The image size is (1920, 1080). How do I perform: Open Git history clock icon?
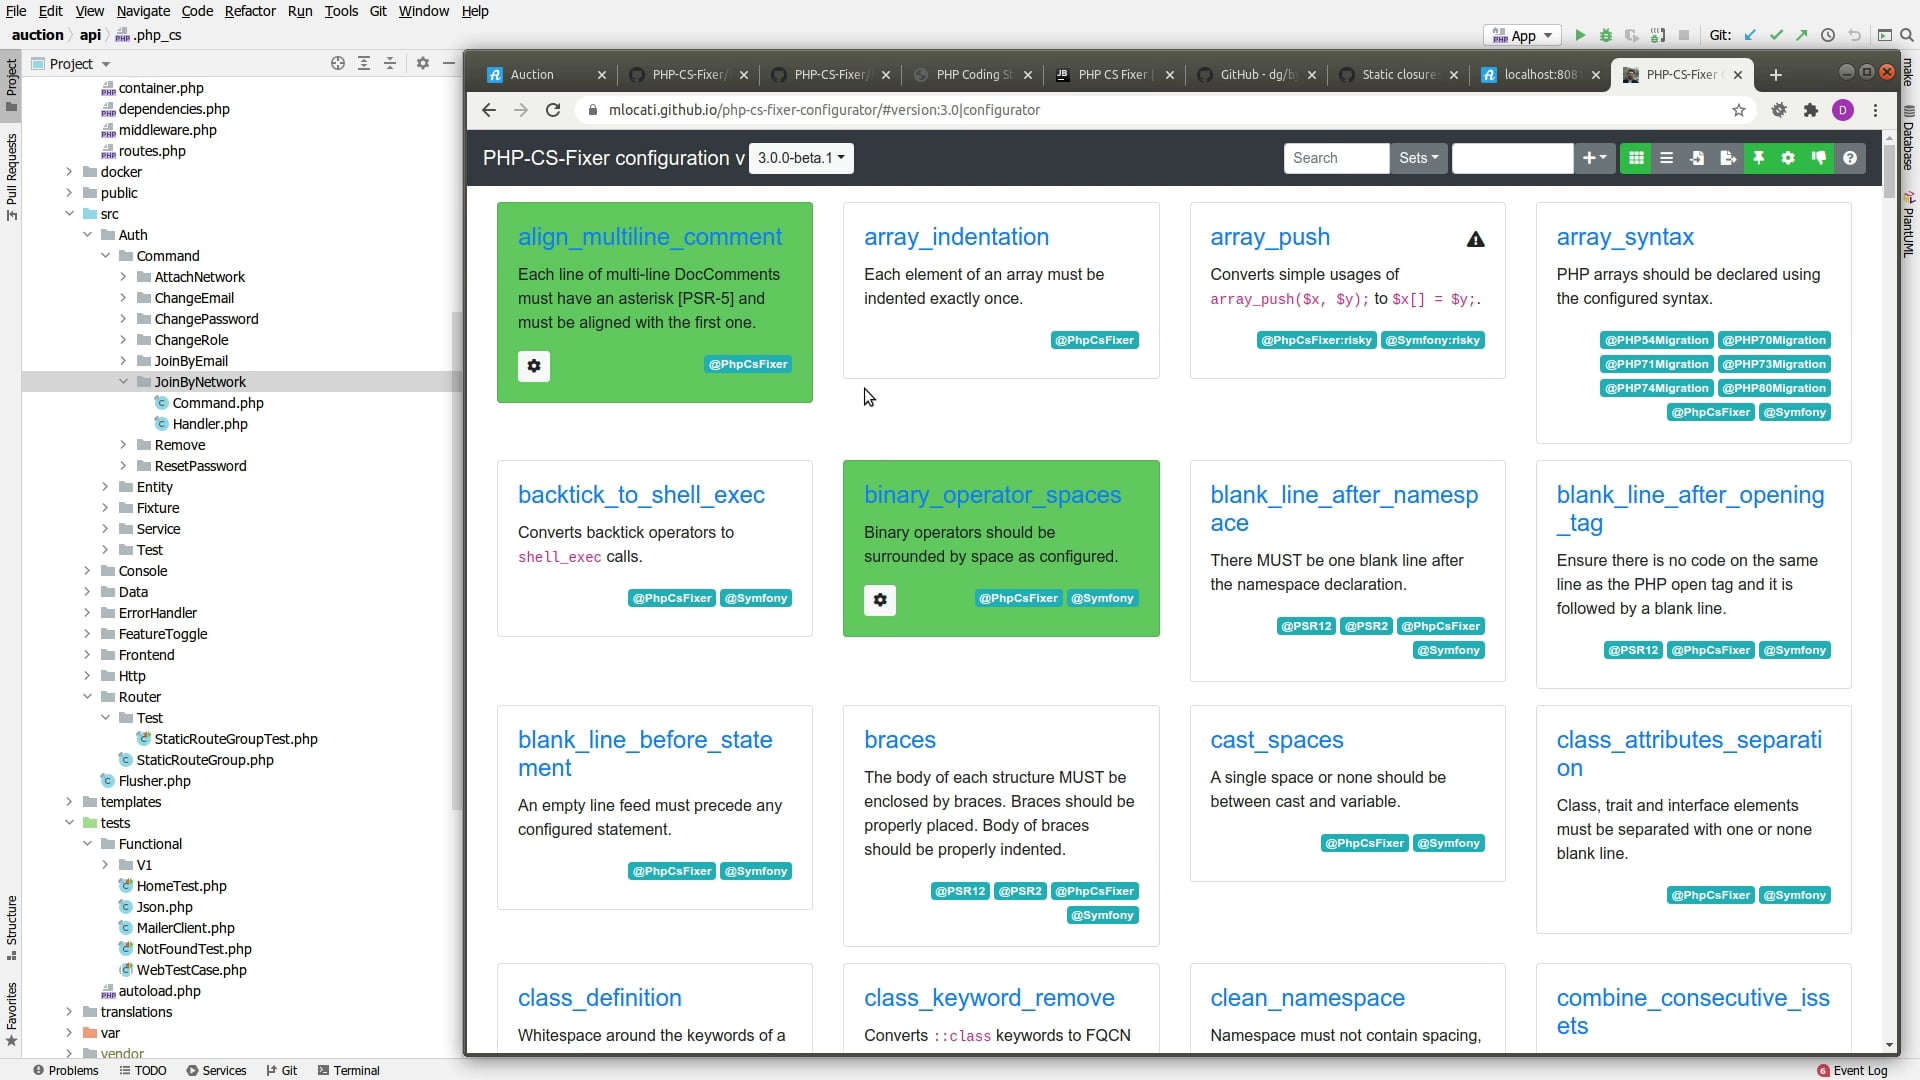pos(1828,35)
